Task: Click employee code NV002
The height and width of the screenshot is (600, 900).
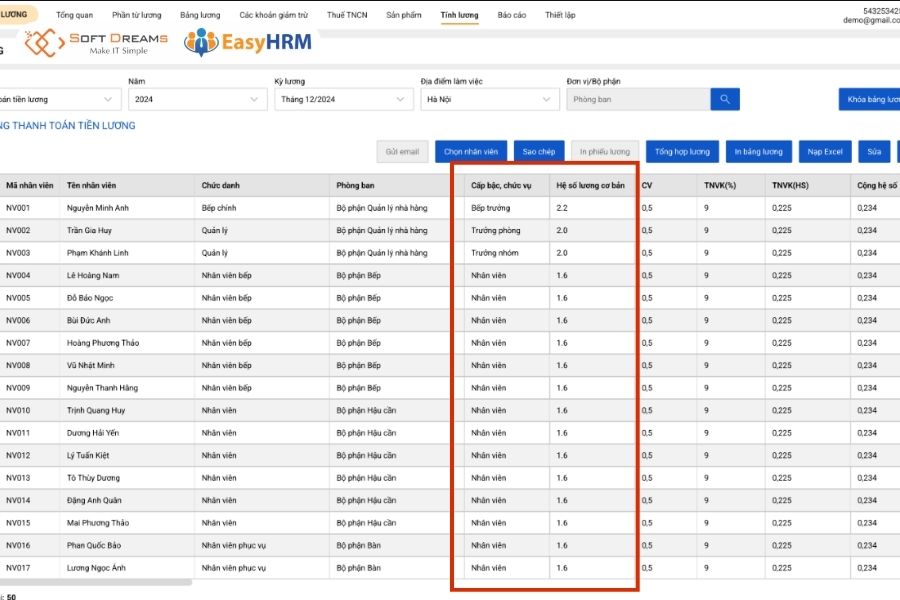Action: point(18,230)
